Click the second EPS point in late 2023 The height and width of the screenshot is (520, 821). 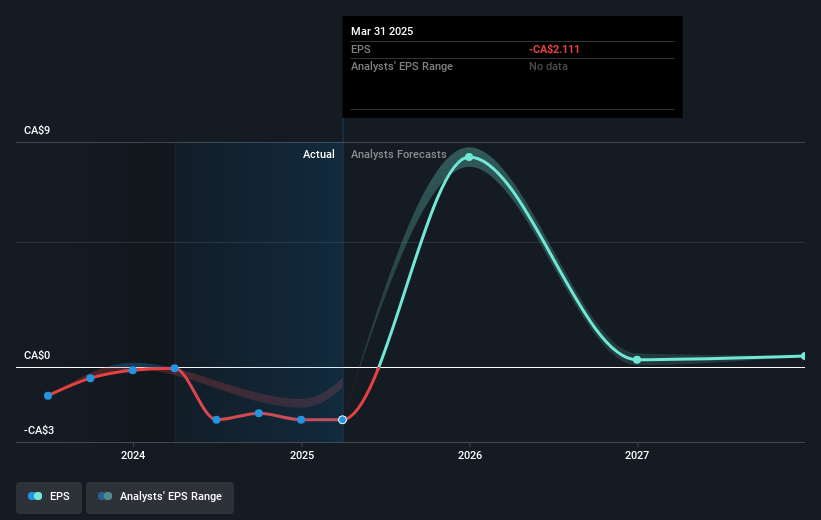pos(91,378)
